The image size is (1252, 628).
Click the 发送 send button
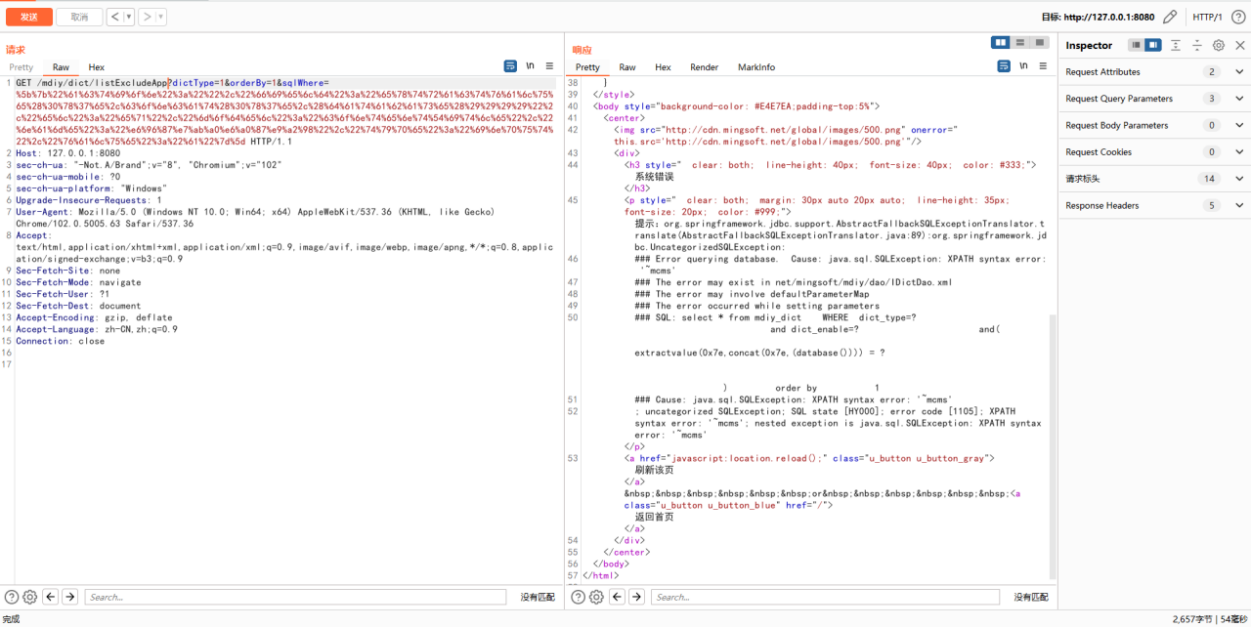pyautogui.click(x=29, y=17)
